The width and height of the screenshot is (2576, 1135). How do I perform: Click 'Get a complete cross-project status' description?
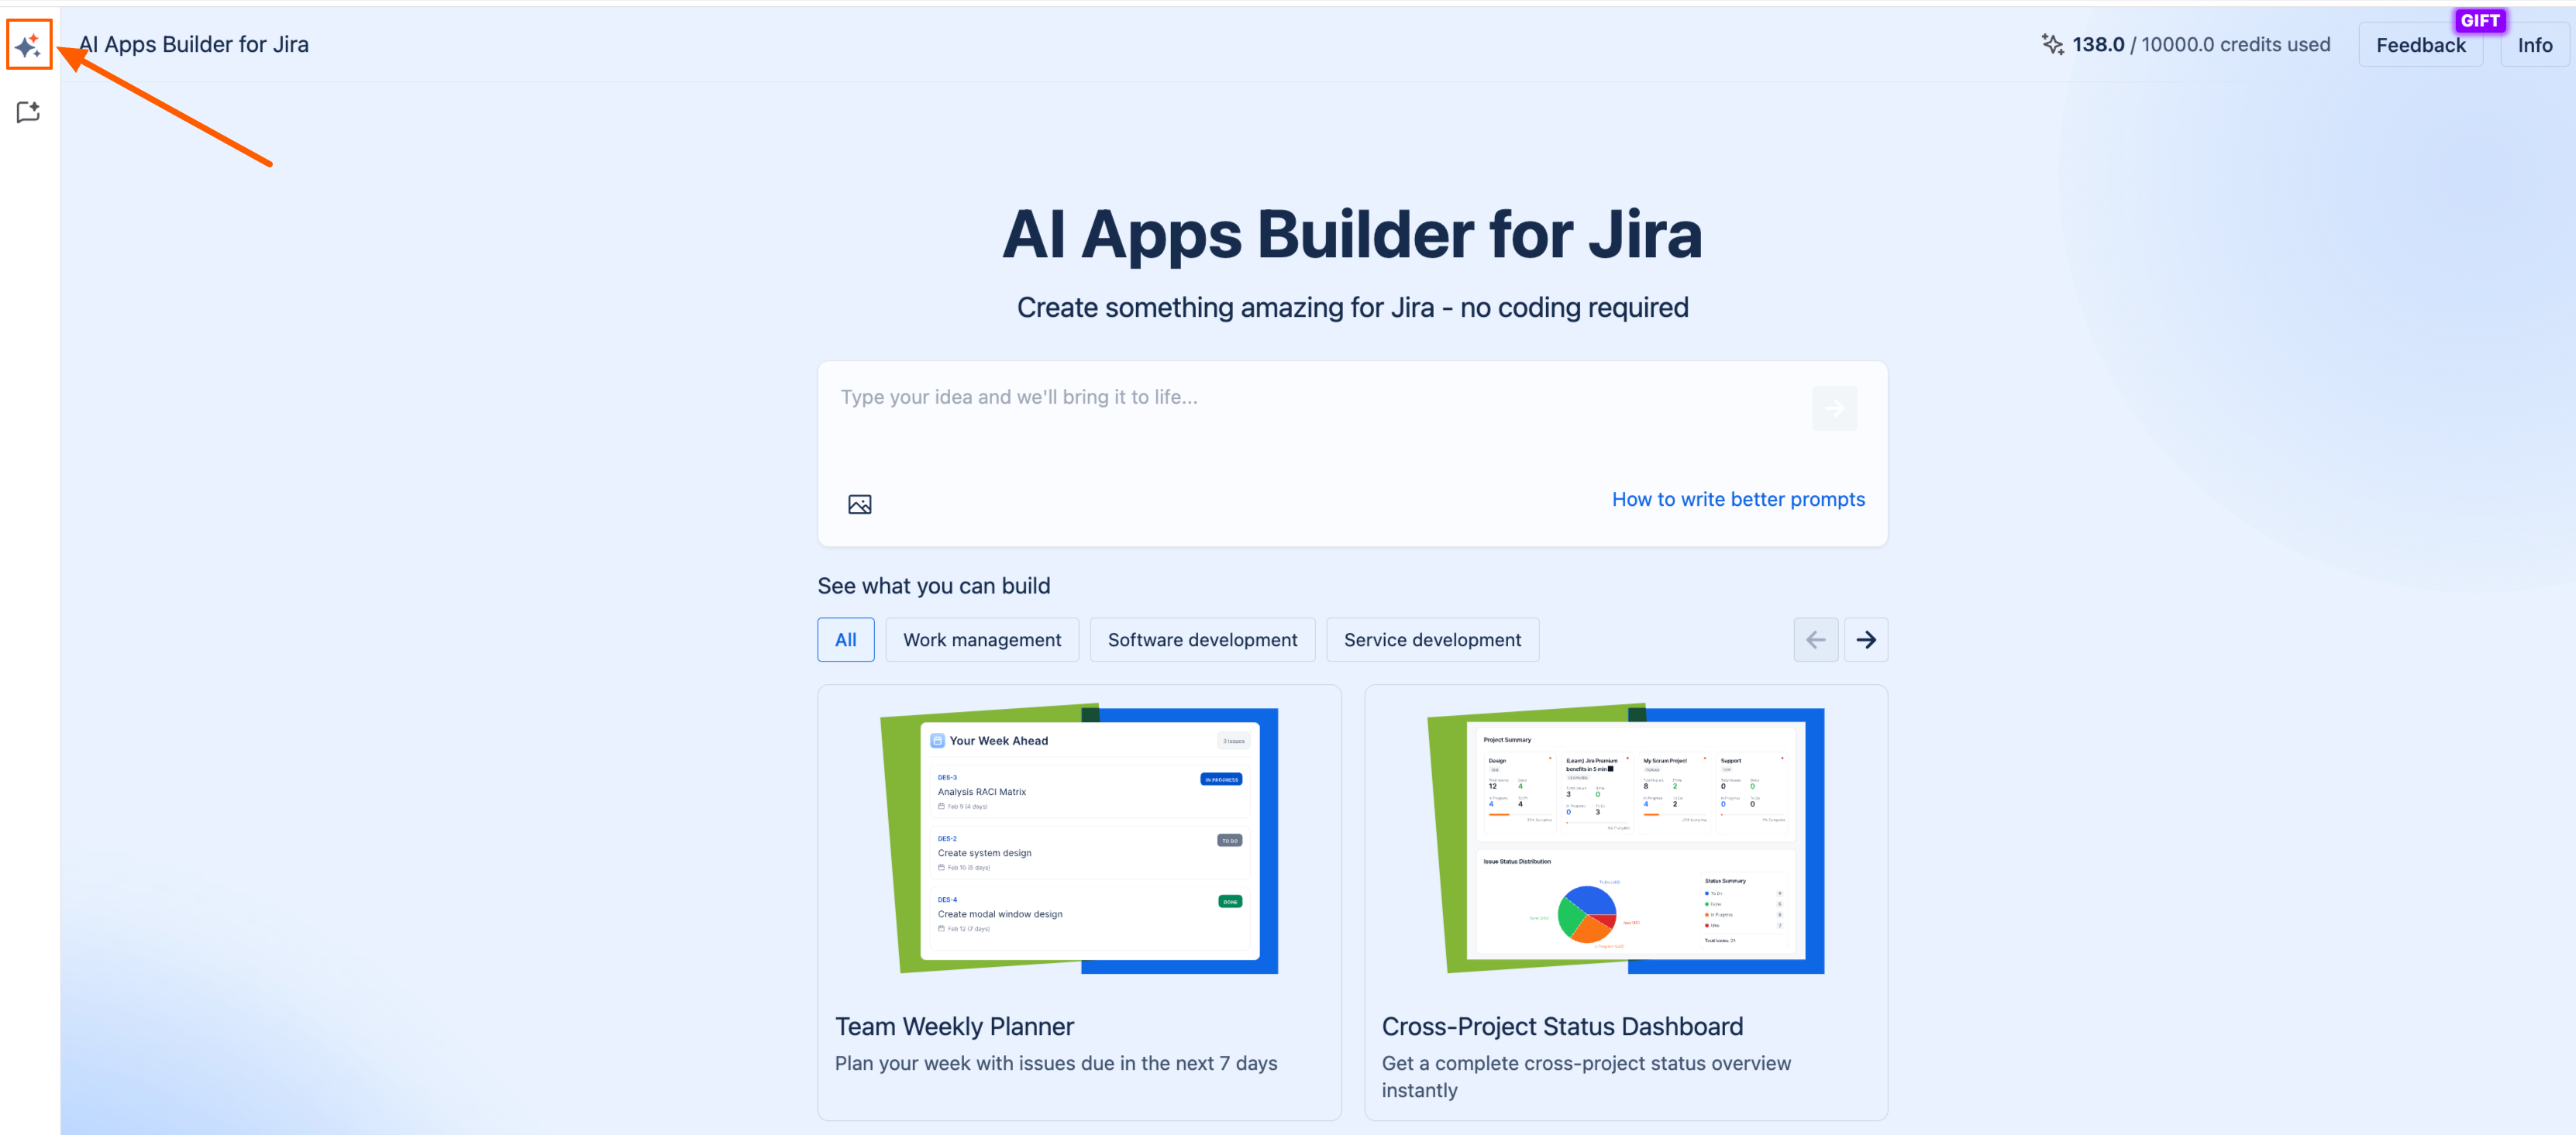click(x=1586, y=1077)
